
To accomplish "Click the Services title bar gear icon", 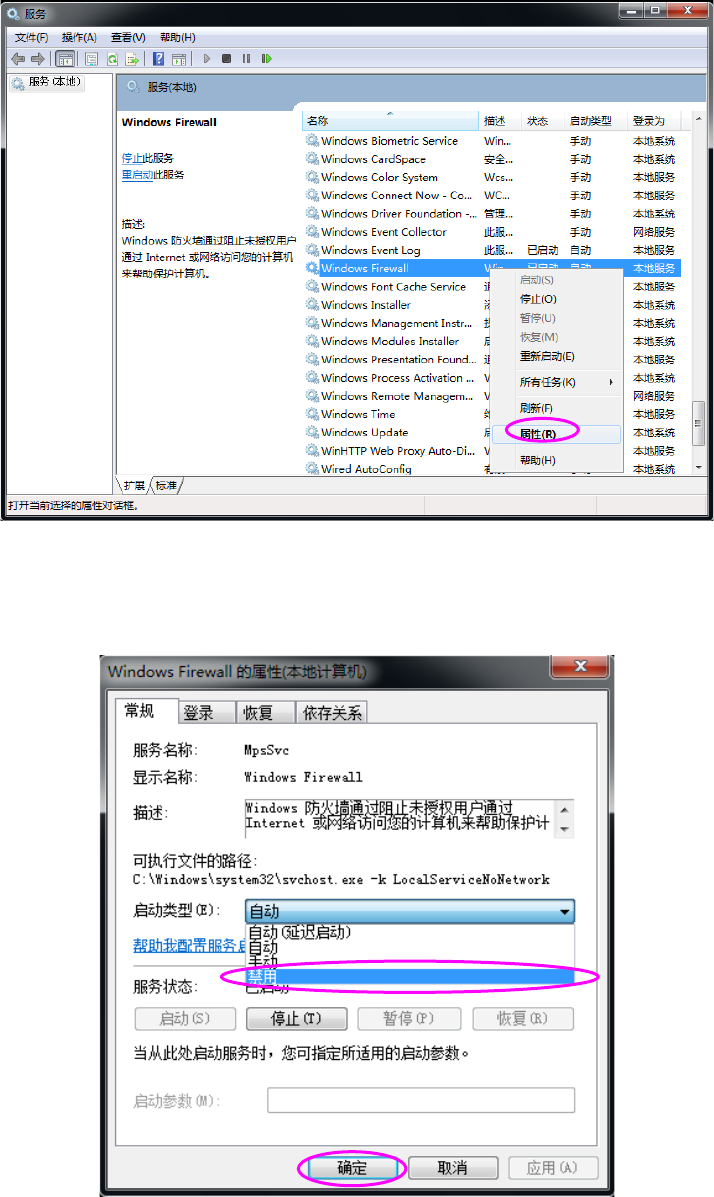I will point(13,13).
